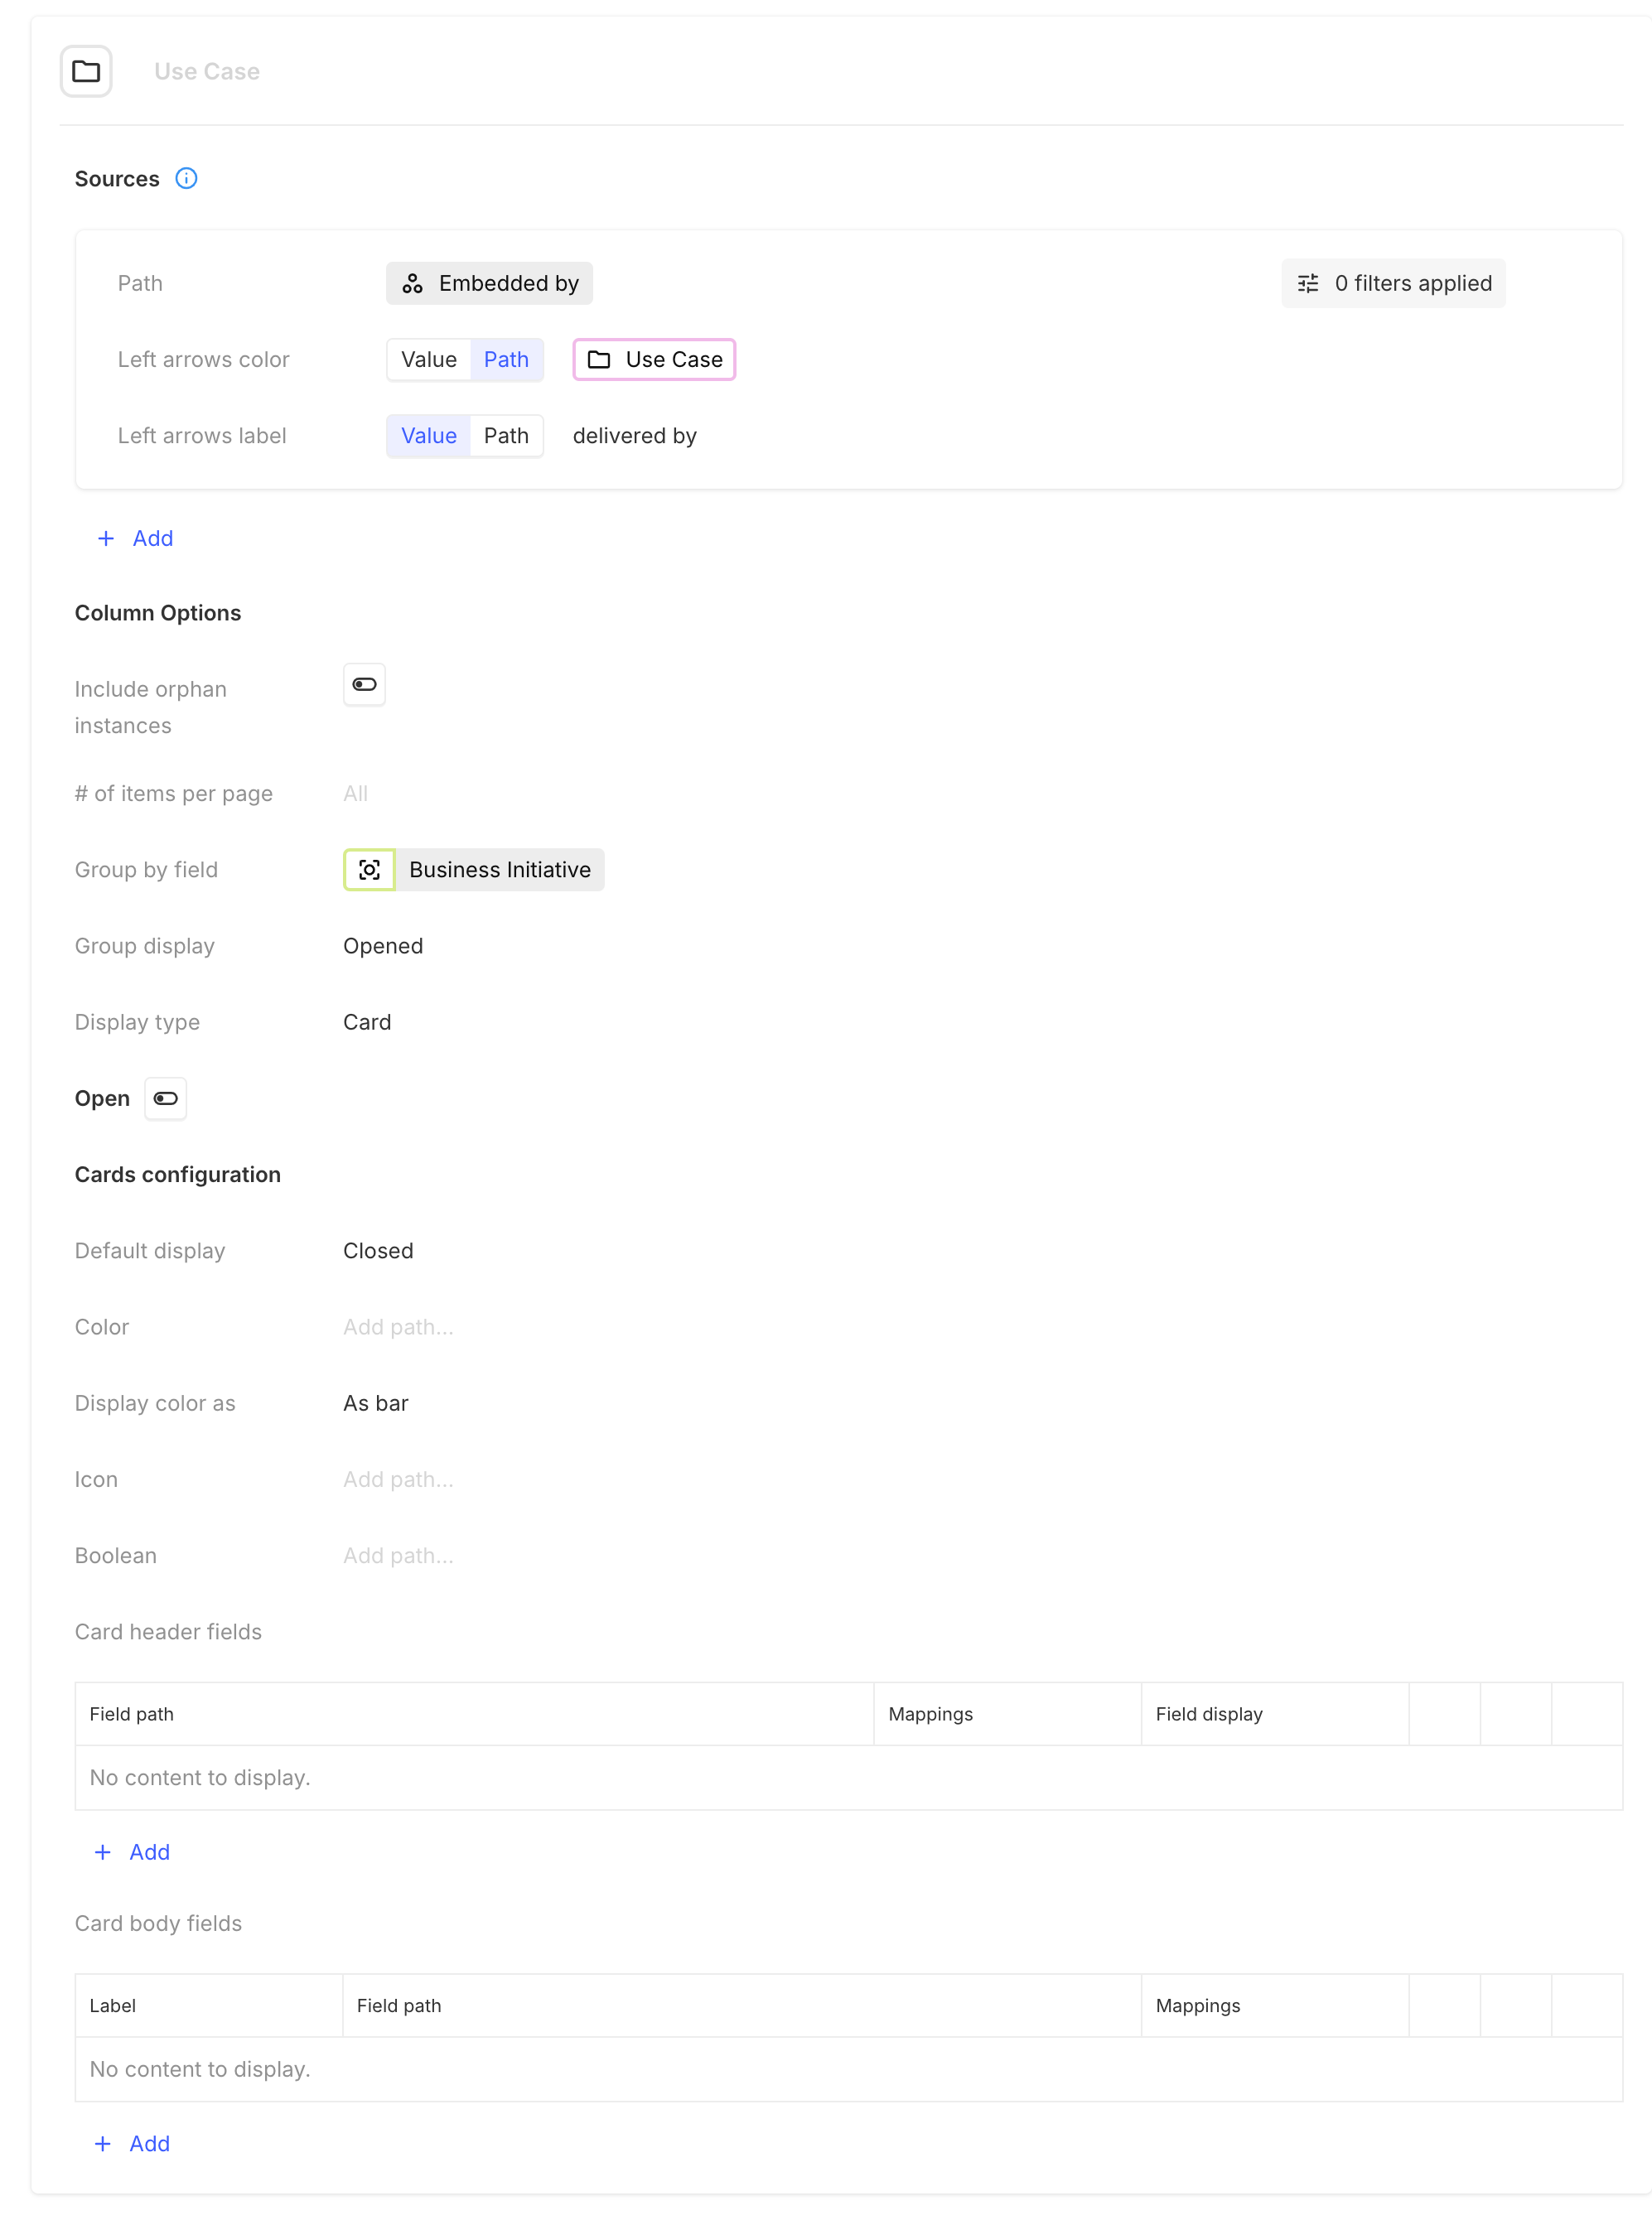Screen dimensions: 1652x2225
Task: Click the plus icon under Card header fields
Action: pos(102,1852)
